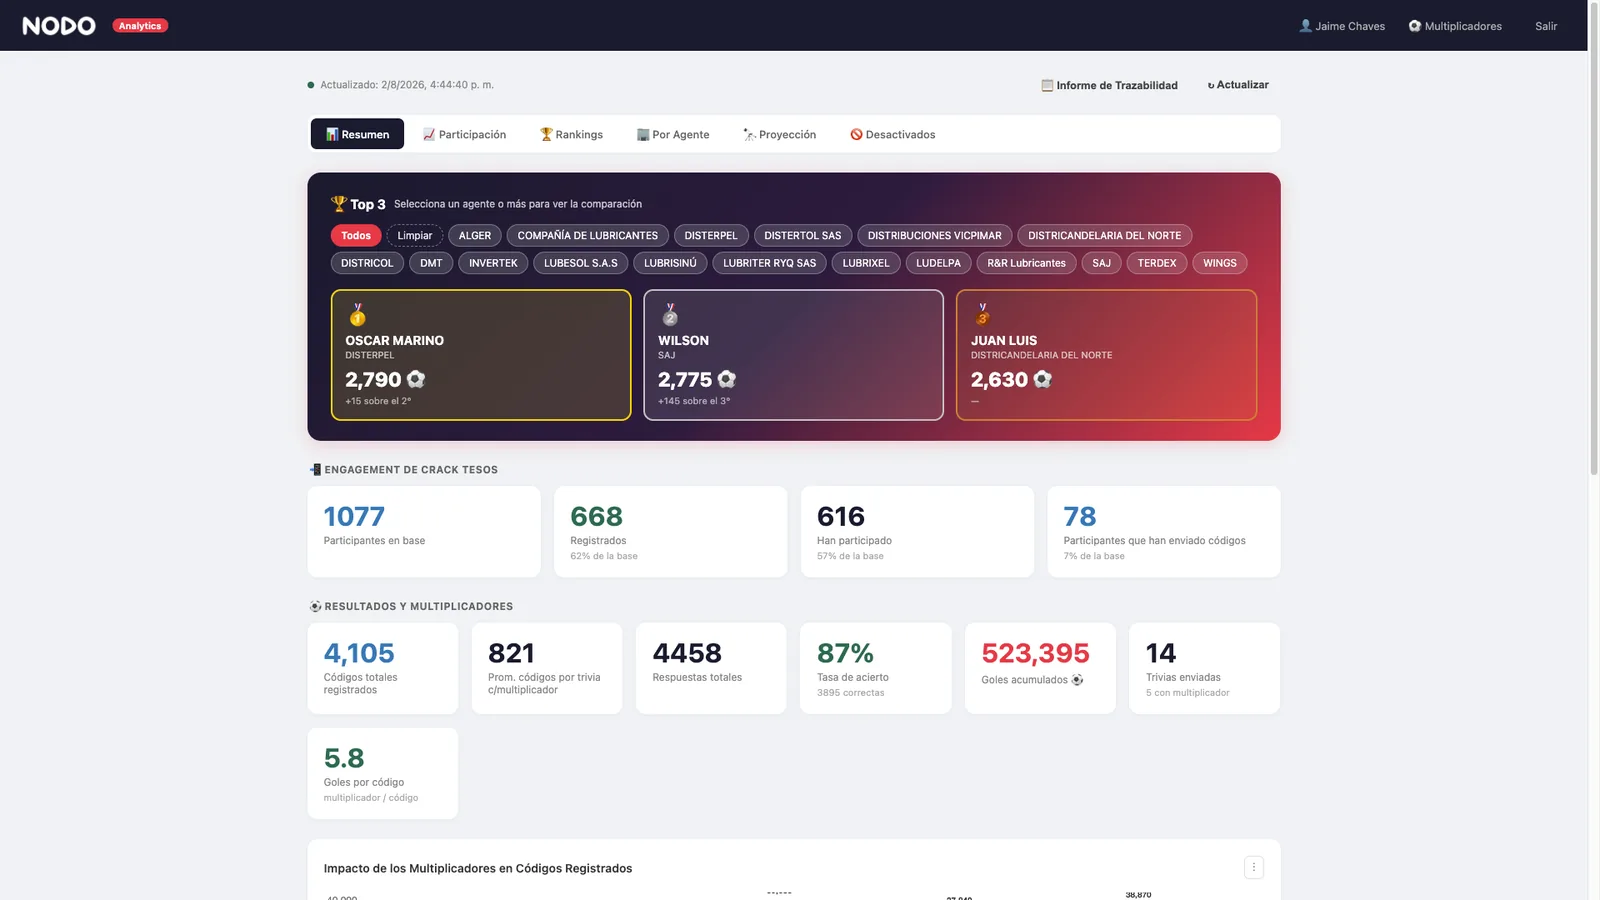This screenshot has width=1600, height=900.
Task: Select the R&R Lubricantes chip
Action: click(1027, 263)
